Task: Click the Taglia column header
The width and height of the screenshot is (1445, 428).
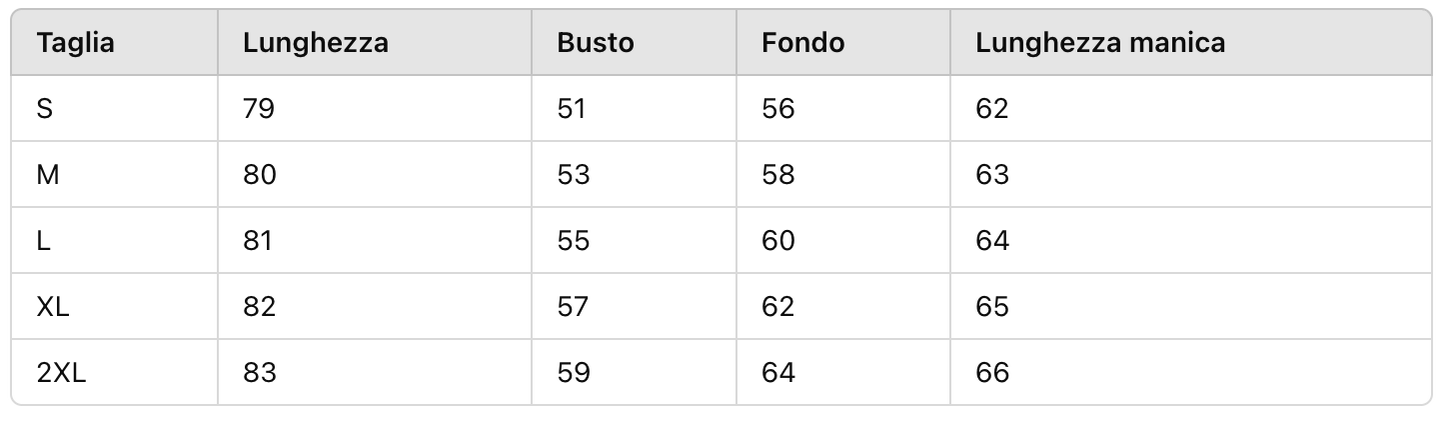Action: click(x=76, y=43)
